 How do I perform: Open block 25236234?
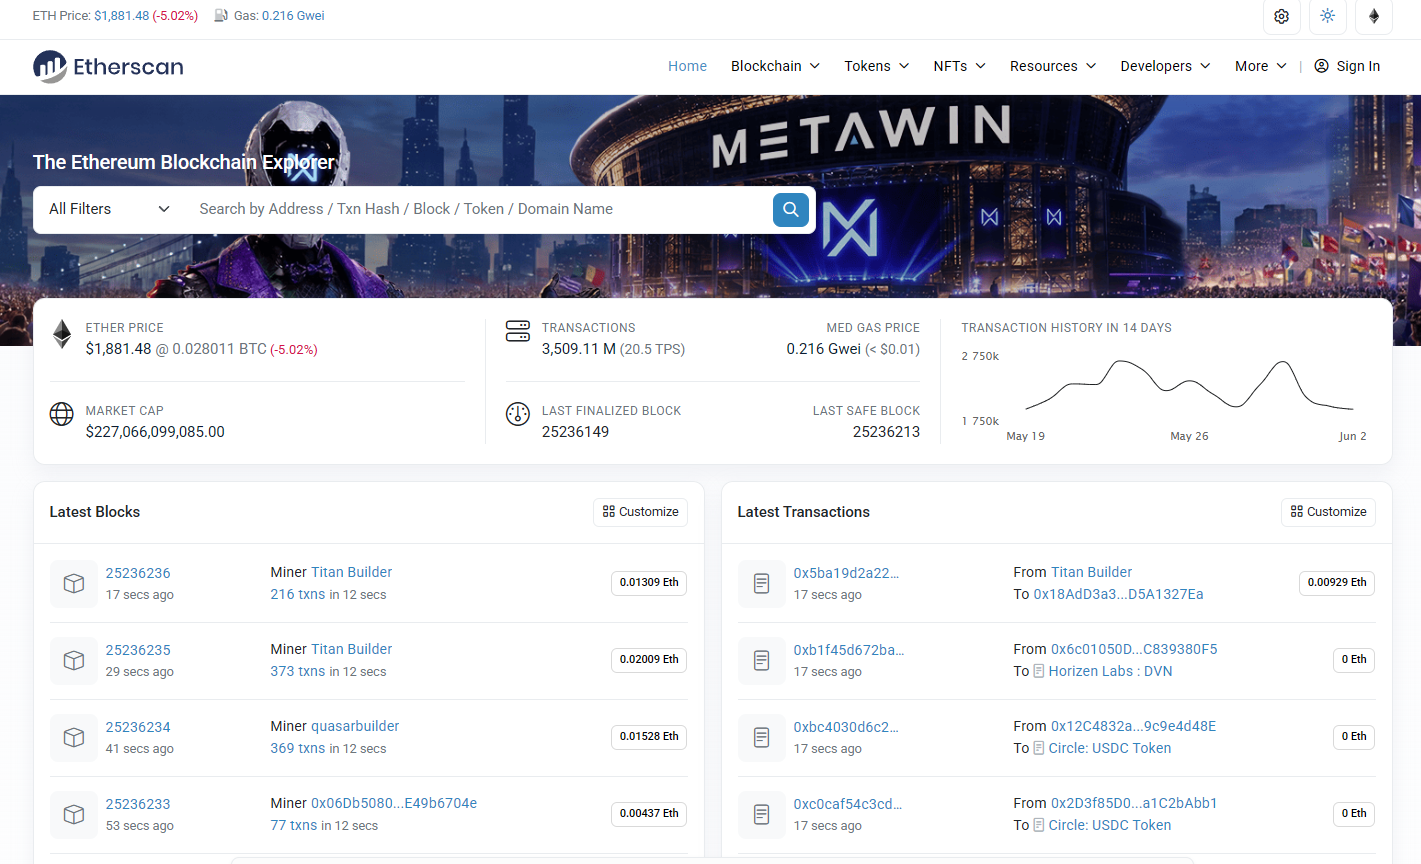click(x=138, y=727)
